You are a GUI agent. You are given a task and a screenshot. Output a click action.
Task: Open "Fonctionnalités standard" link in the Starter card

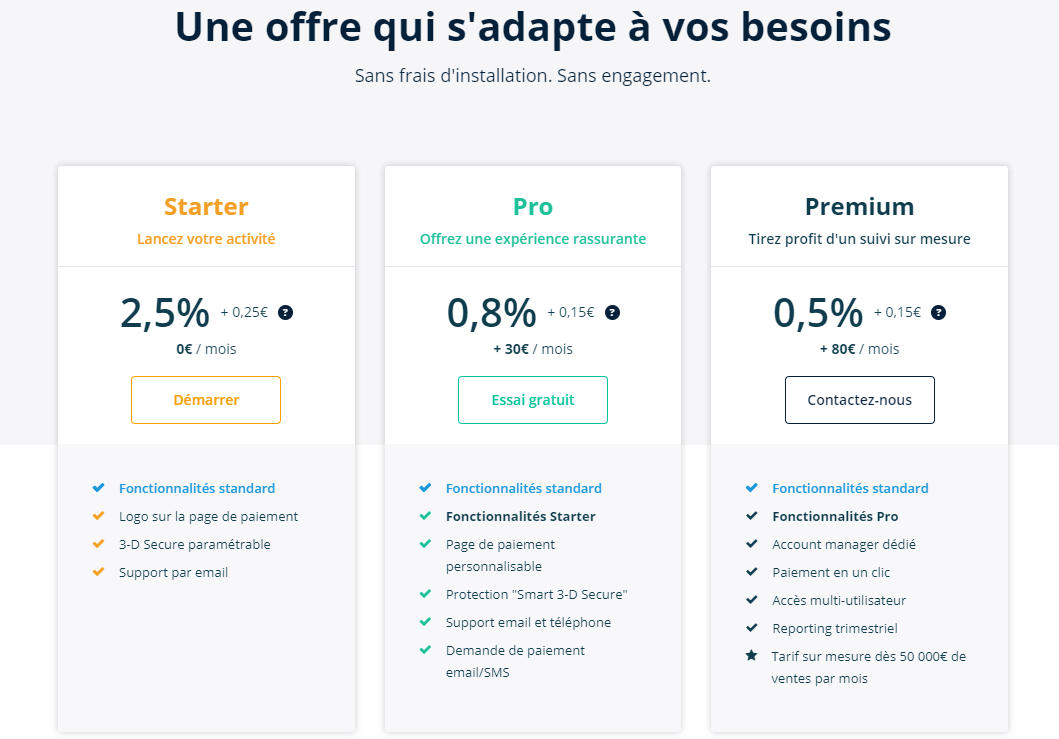197,488
